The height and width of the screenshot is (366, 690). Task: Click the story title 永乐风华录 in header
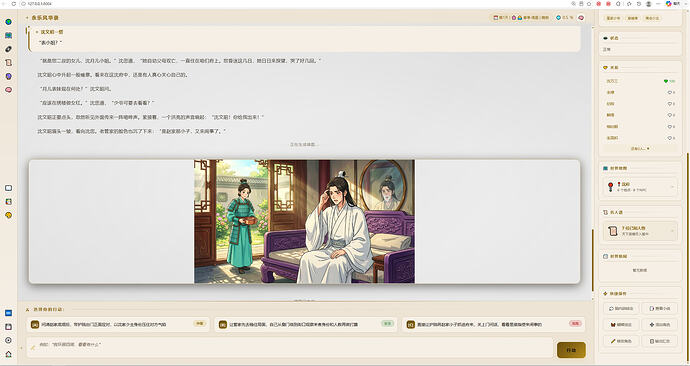[44, 18]
